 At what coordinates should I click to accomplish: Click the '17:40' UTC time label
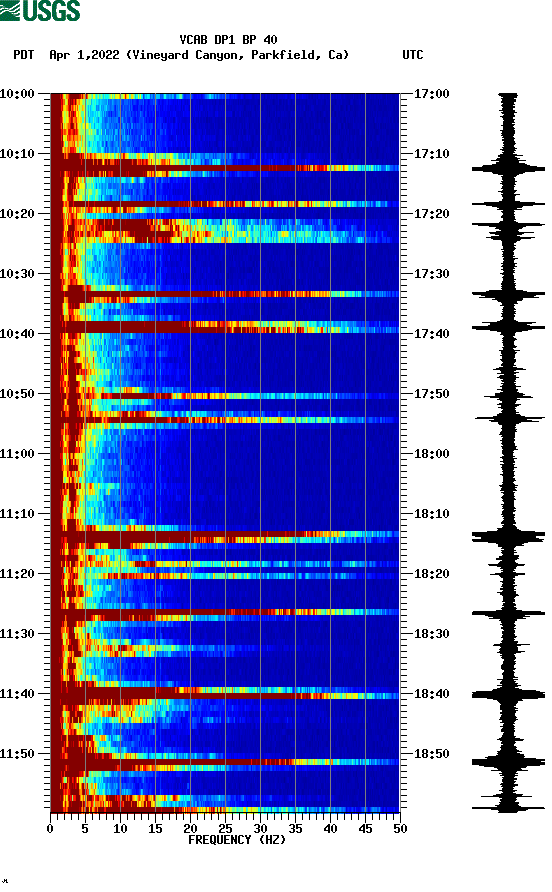(431, 333)
